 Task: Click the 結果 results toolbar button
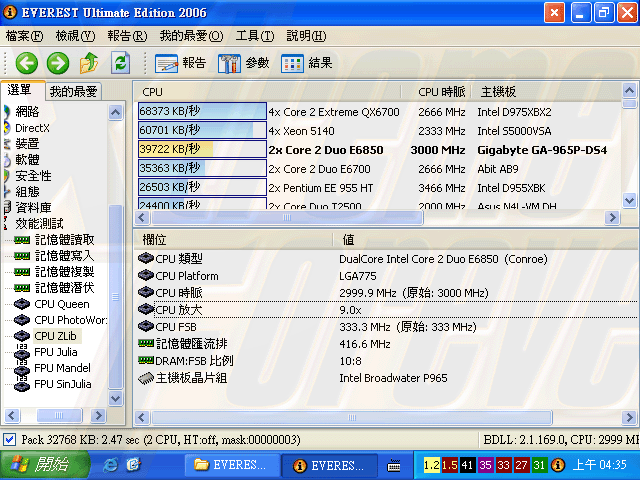tap(307, 63)
